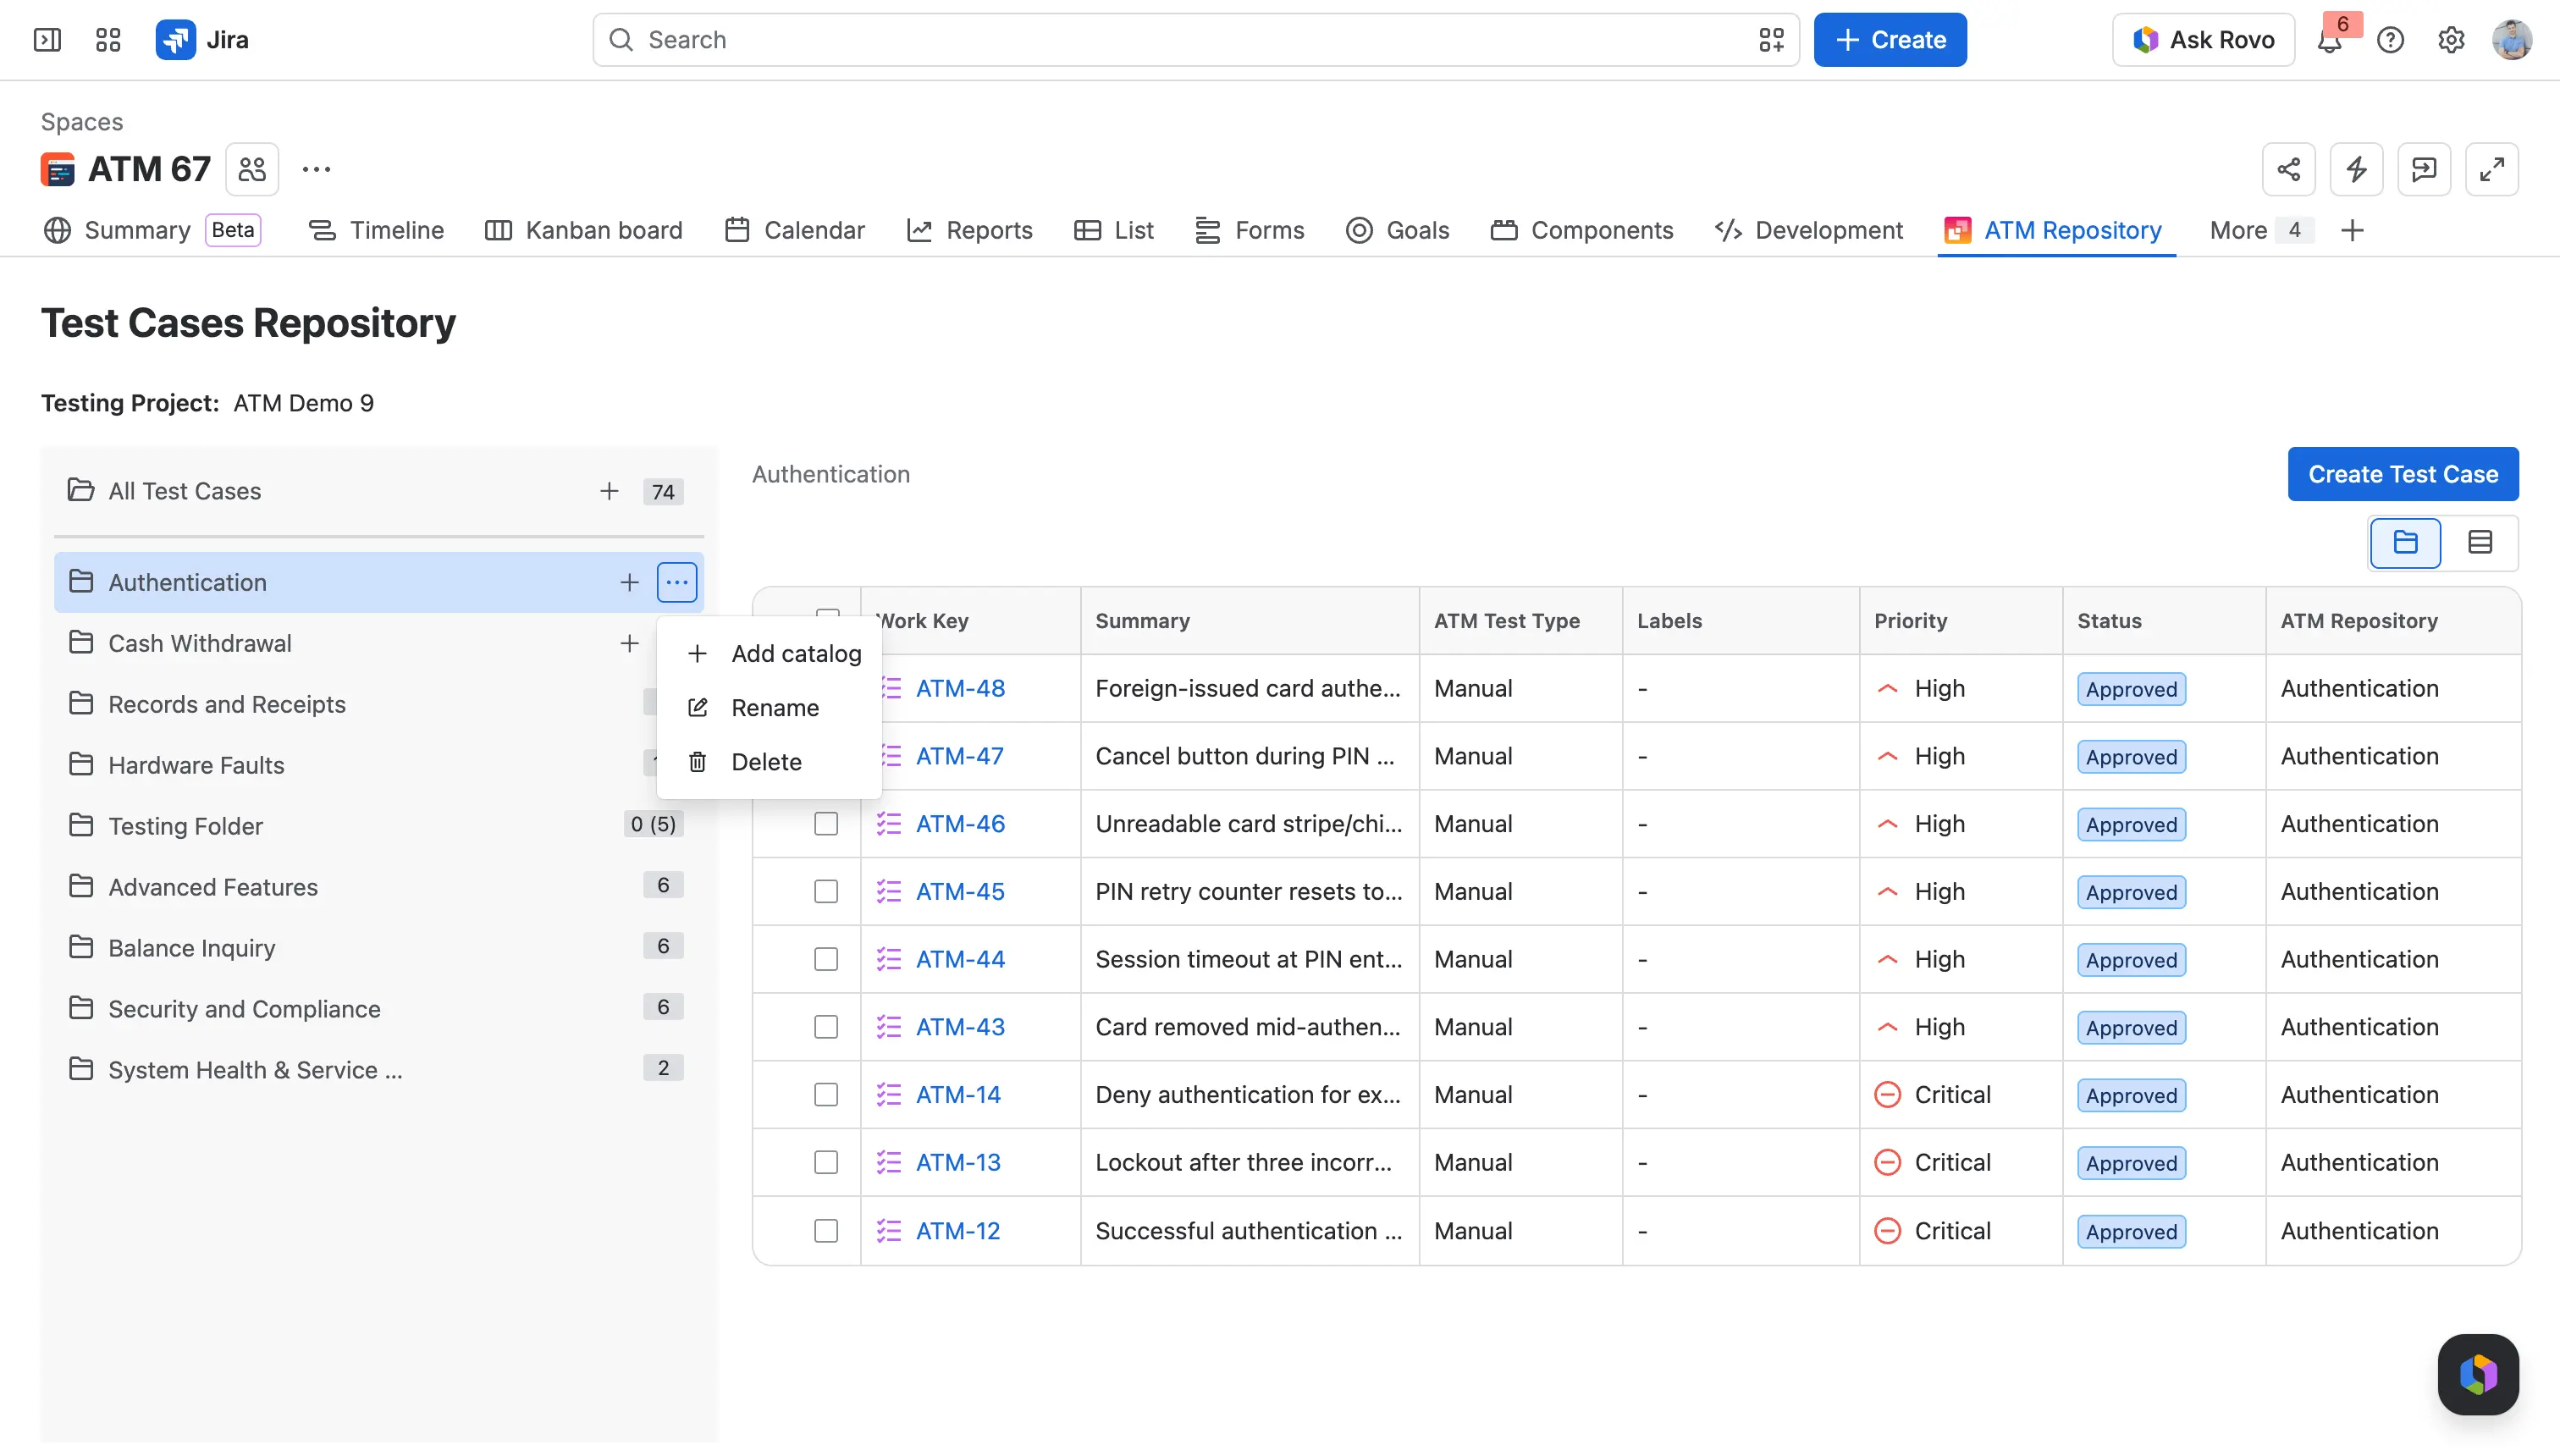2560x1456 pixels.
Task: Open the Rovo chat floating button
Action: click(2478, 1374)
